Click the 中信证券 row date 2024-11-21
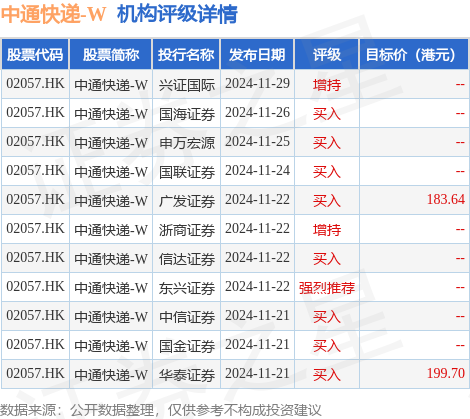 257,316
